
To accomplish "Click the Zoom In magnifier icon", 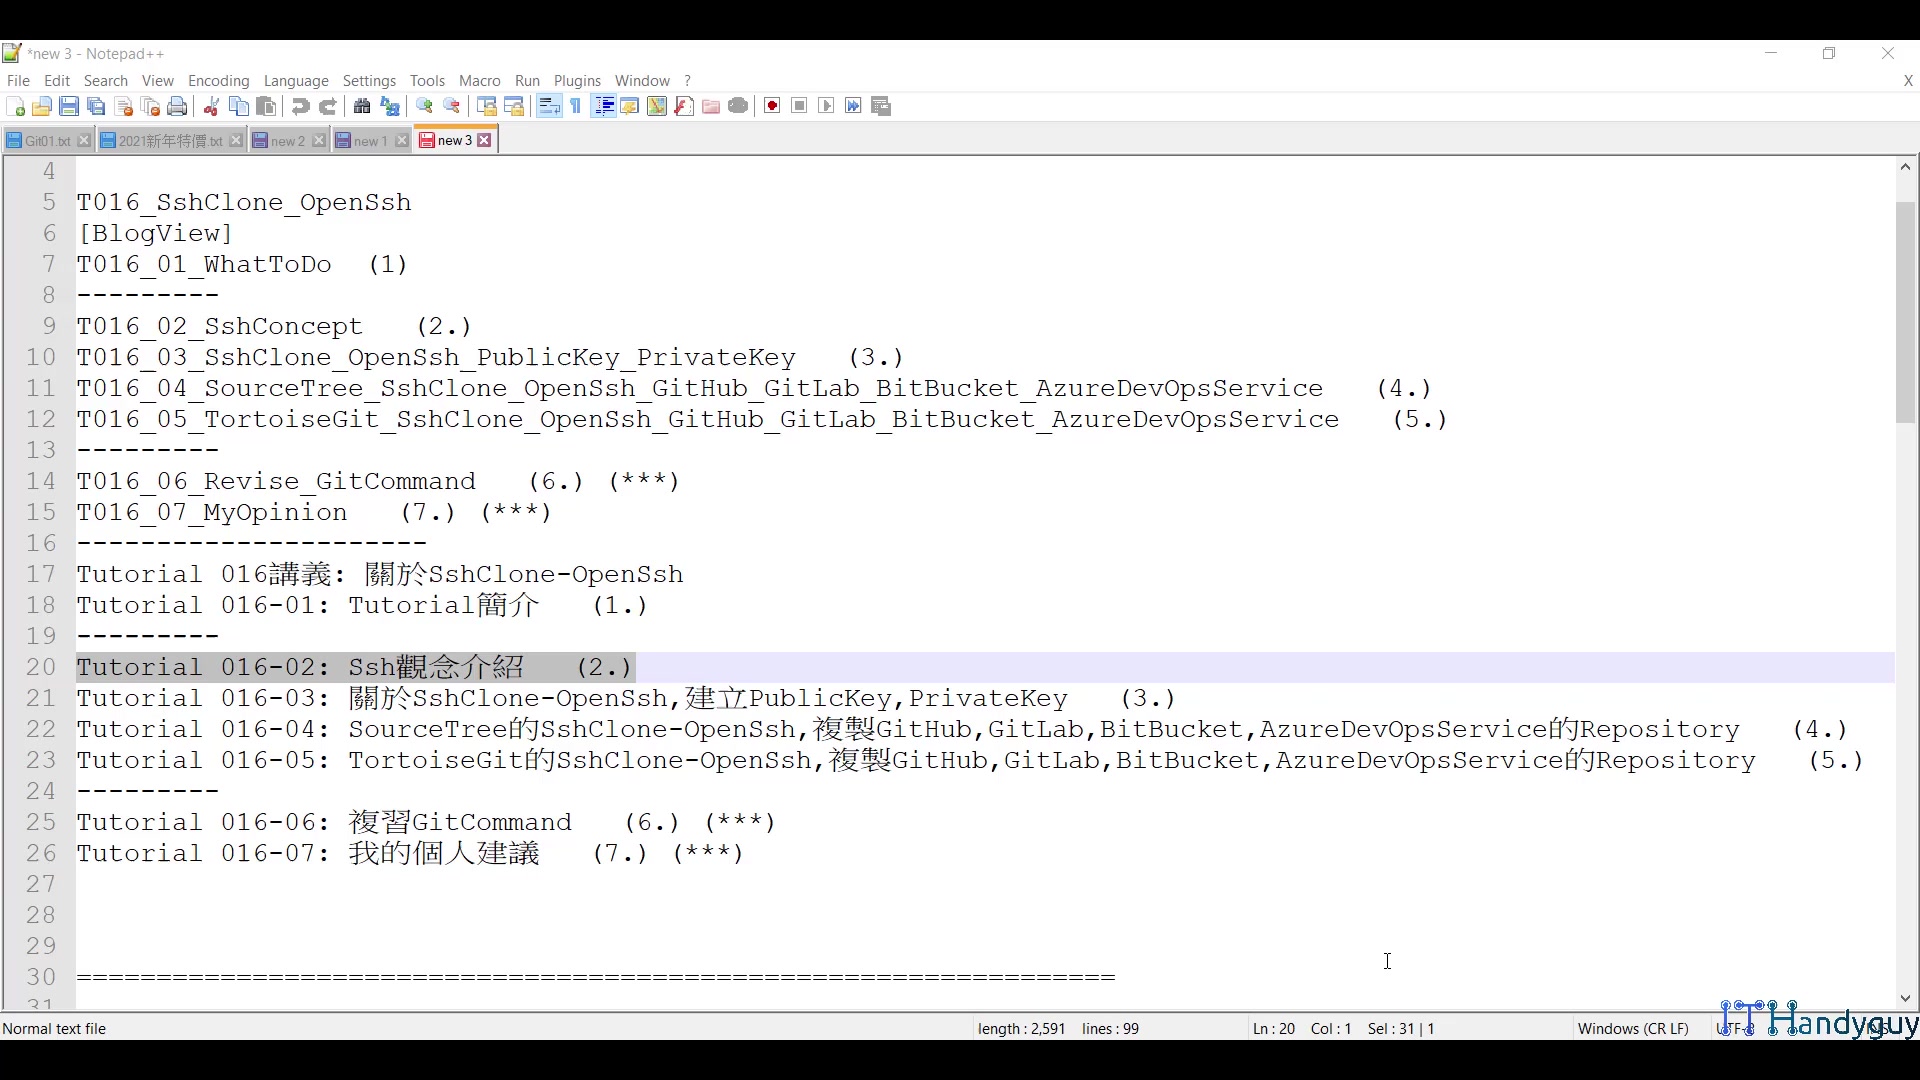I will pyautogui.click(x=424, y=106).
